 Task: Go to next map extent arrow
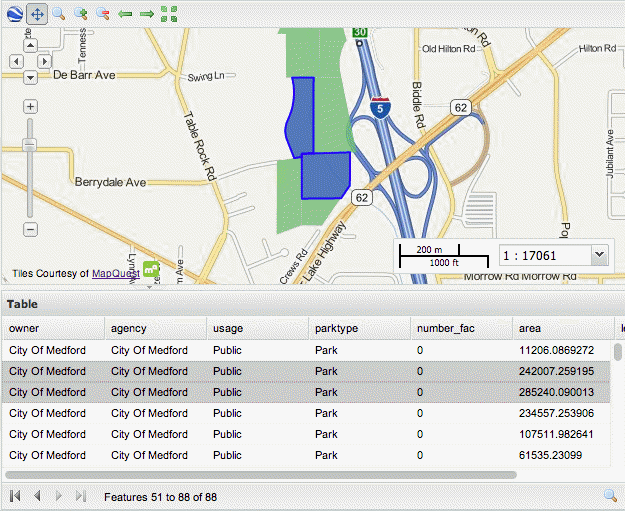147,14
